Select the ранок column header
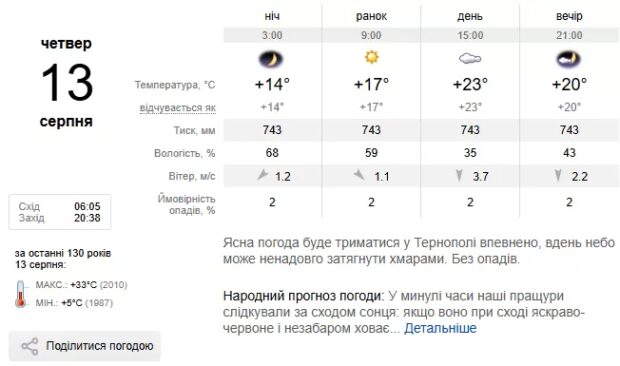 tap(371, 16)
